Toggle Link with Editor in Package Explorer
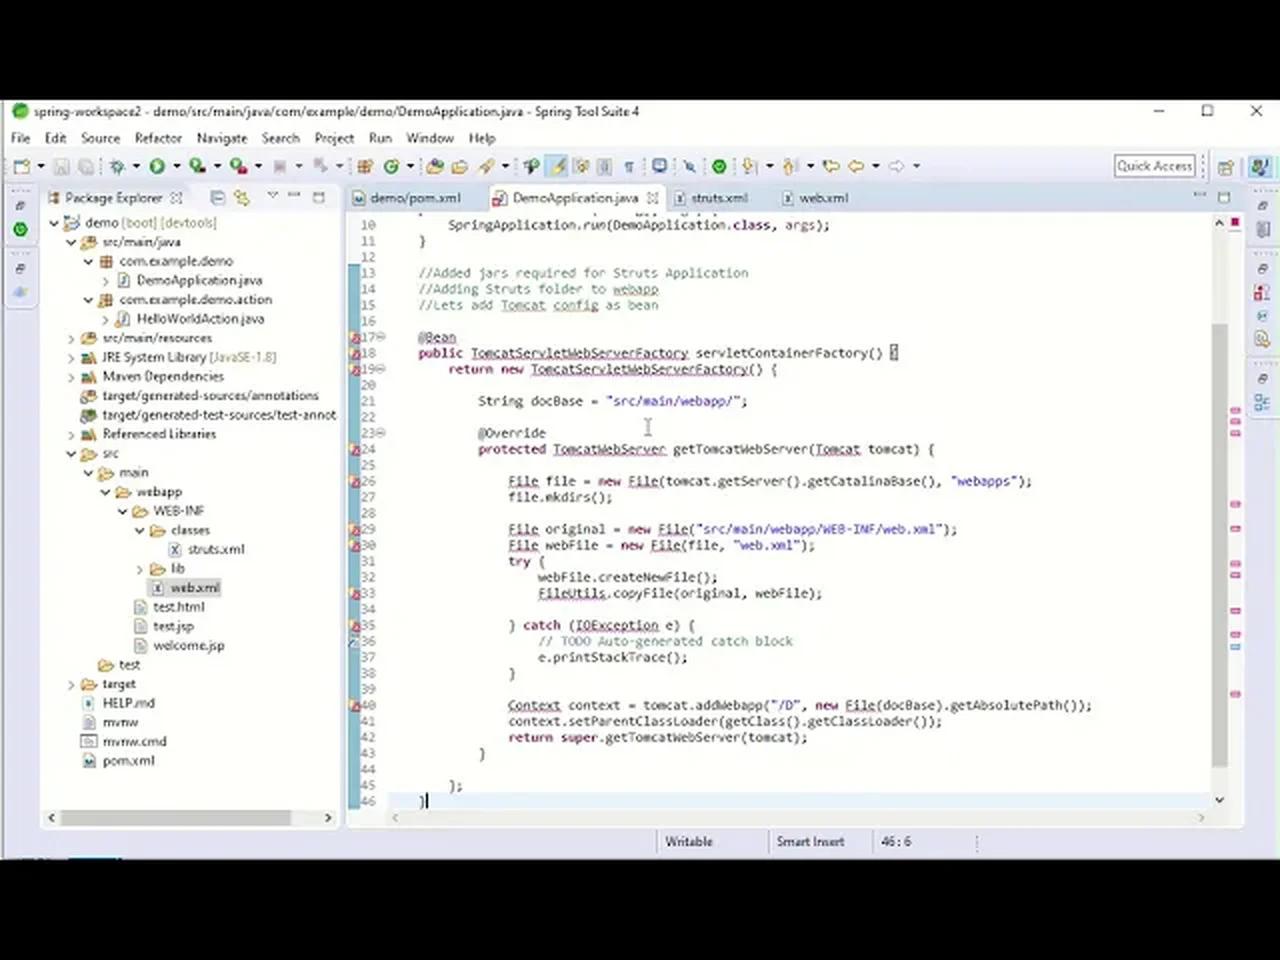1280x960 pixels. [x=241, y=198]
